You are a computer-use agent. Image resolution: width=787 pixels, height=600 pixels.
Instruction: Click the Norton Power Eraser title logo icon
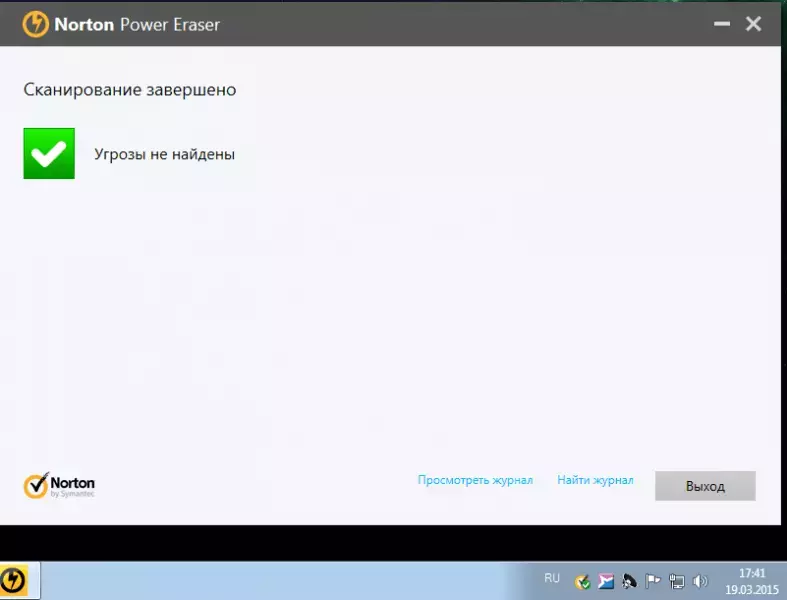pos(36,24)
